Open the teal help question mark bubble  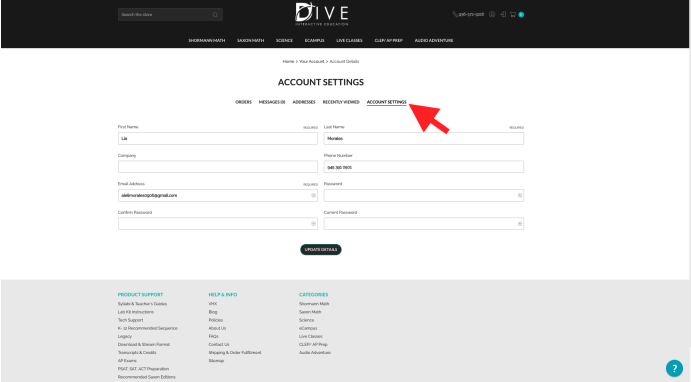674,368
